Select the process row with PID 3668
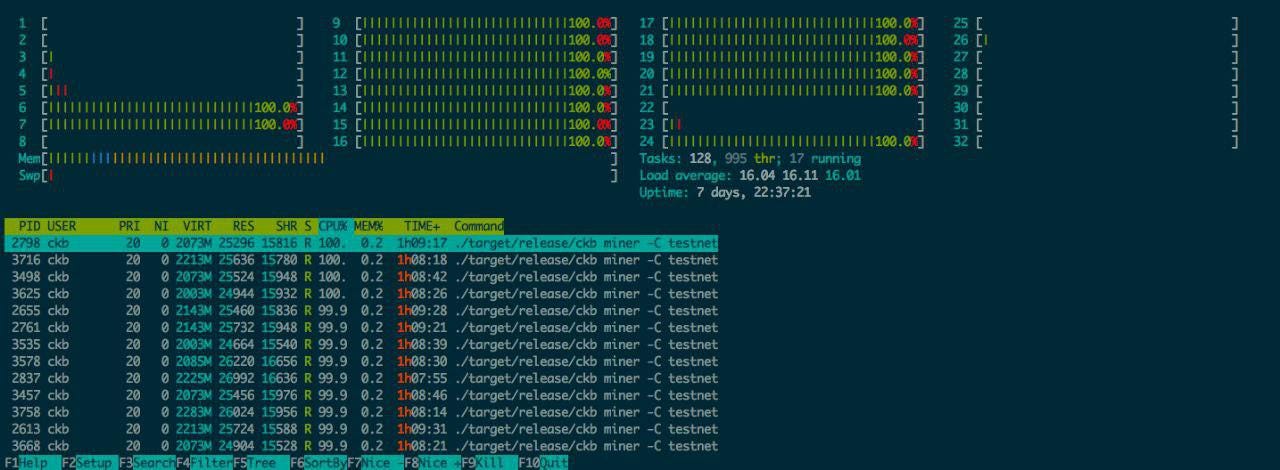 (x=361, y=446)
